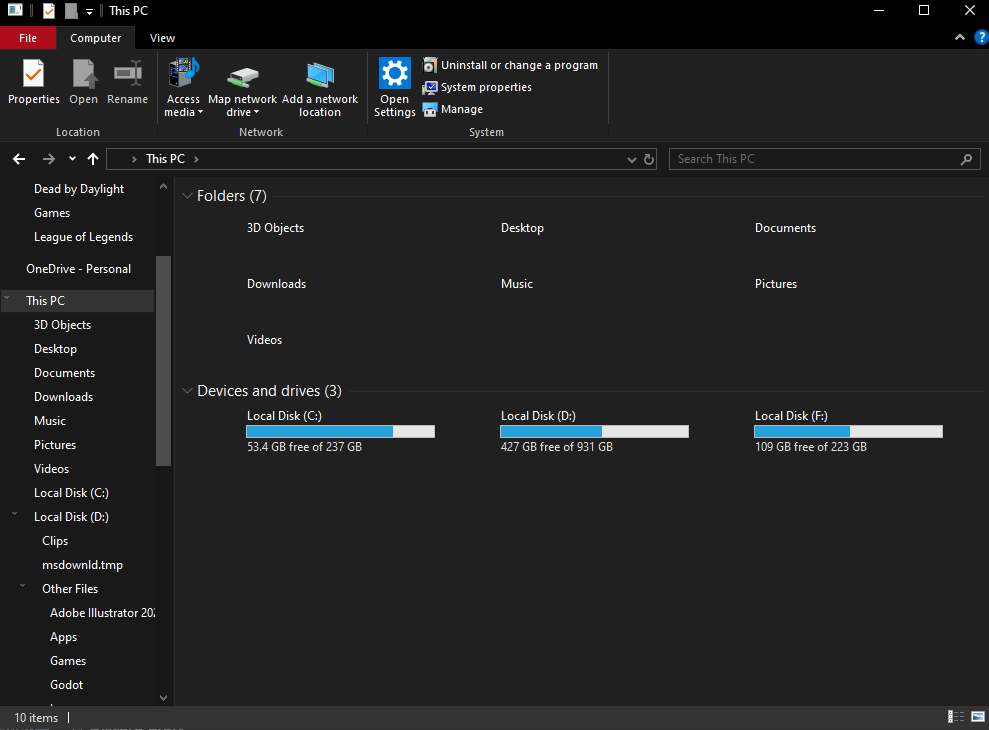Image resolution: width=989 pixels, height=730 pixels.
Task: Click inside the Search This PC field
Action: (824, 159)
